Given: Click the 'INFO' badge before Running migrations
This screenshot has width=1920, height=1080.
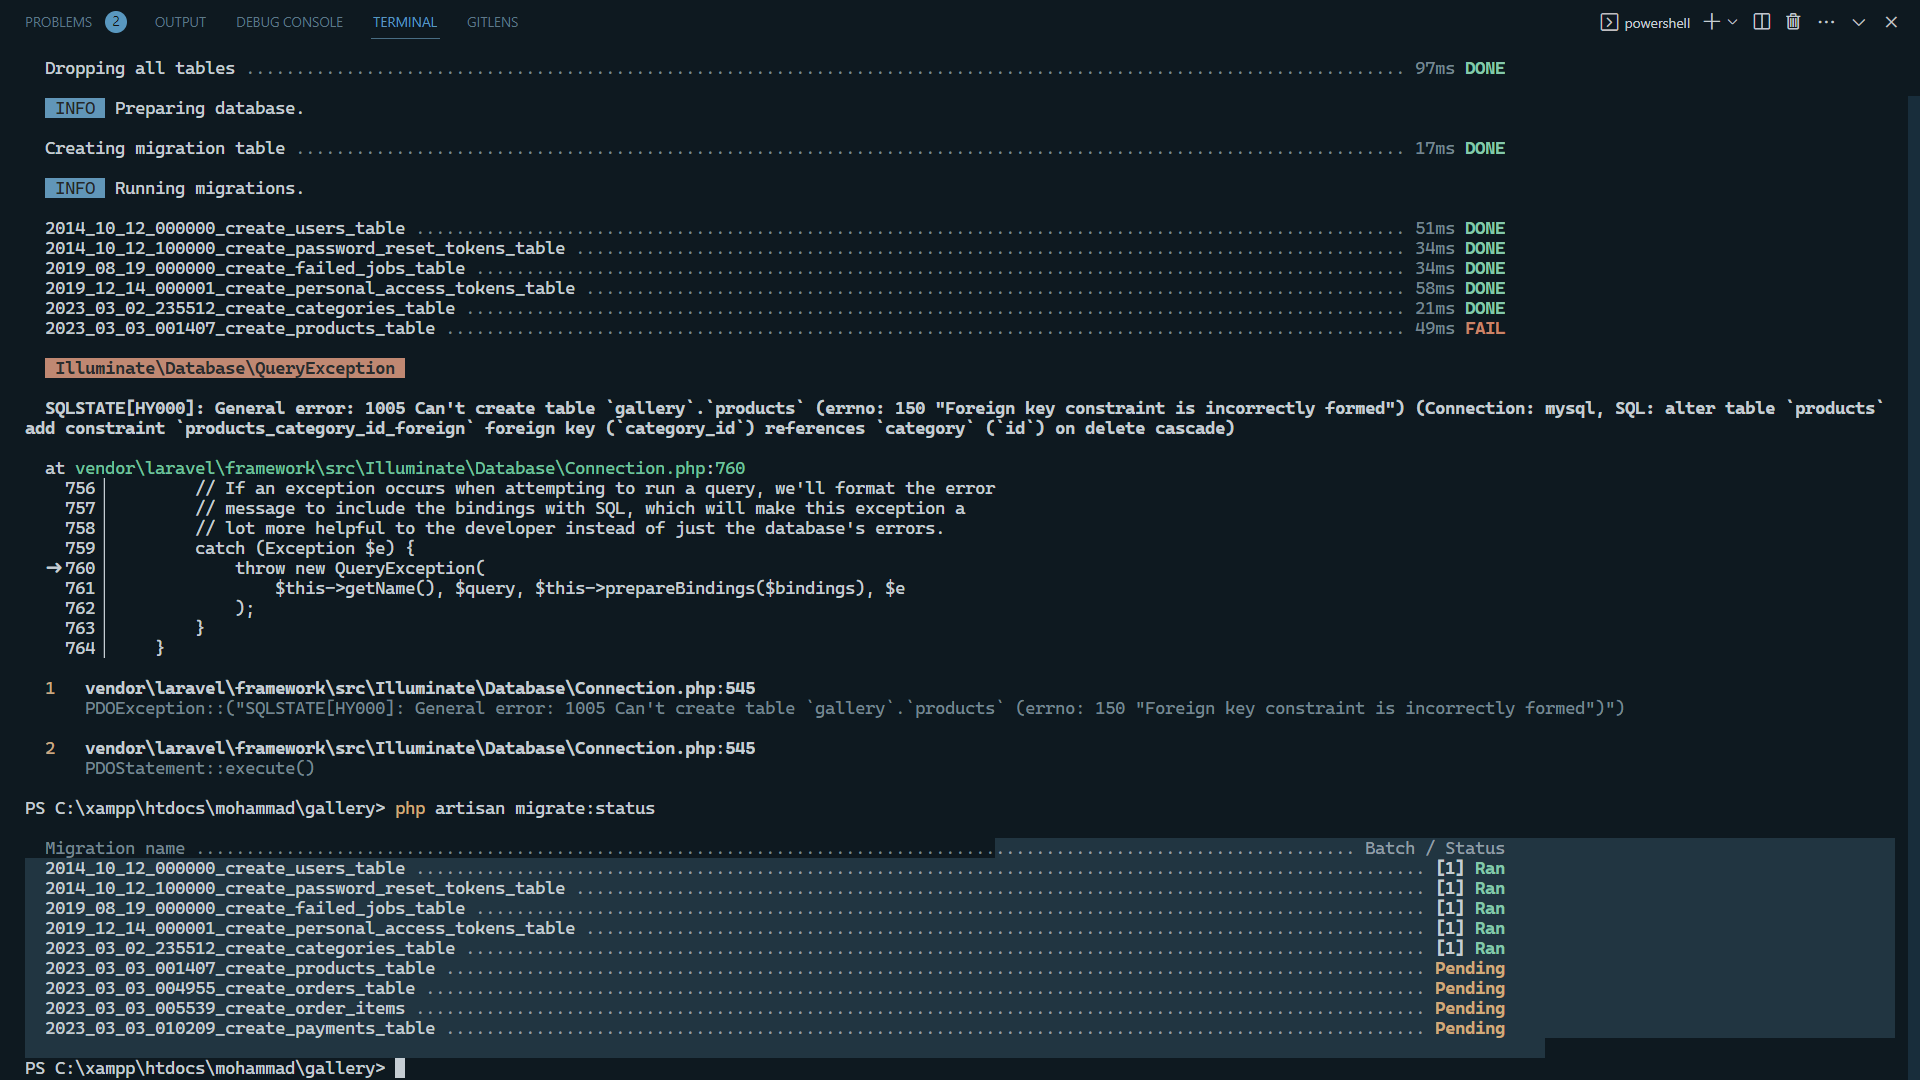Looking at the screenshot, I should tap(75, 188).
